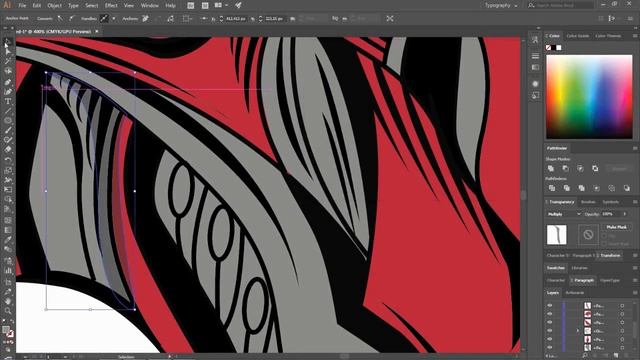This screenshot has width=640, height=360.
Task: Click the Pathfinder Expand button
Action: pyautogui.click(x=619, y=168)
